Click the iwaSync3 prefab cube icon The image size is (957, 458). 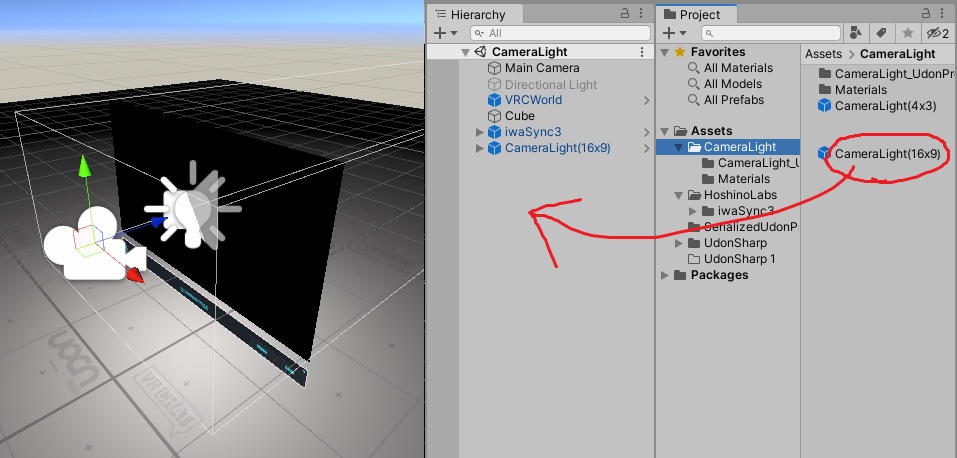pyautogui.click(x=494, y=132)
